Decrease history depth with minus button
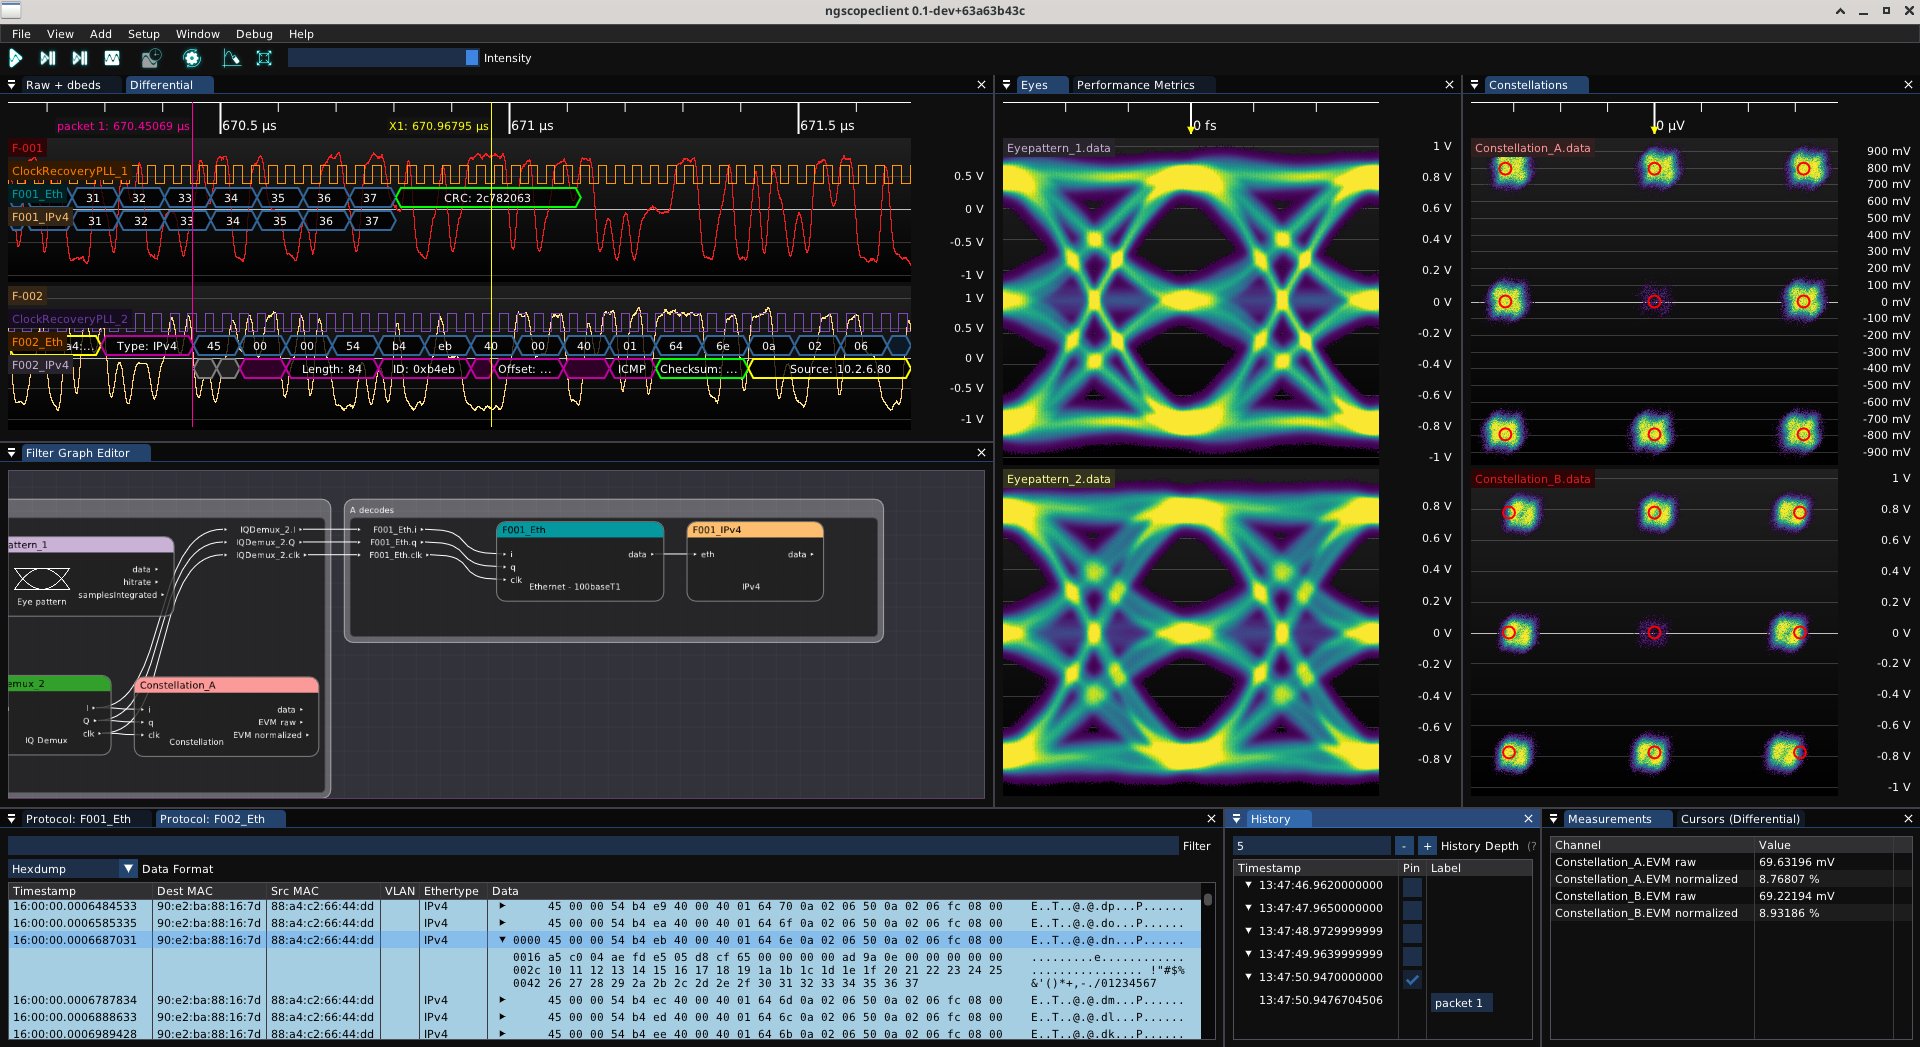Viewport: 1920px width, 1047px height. coord(1404,846)
